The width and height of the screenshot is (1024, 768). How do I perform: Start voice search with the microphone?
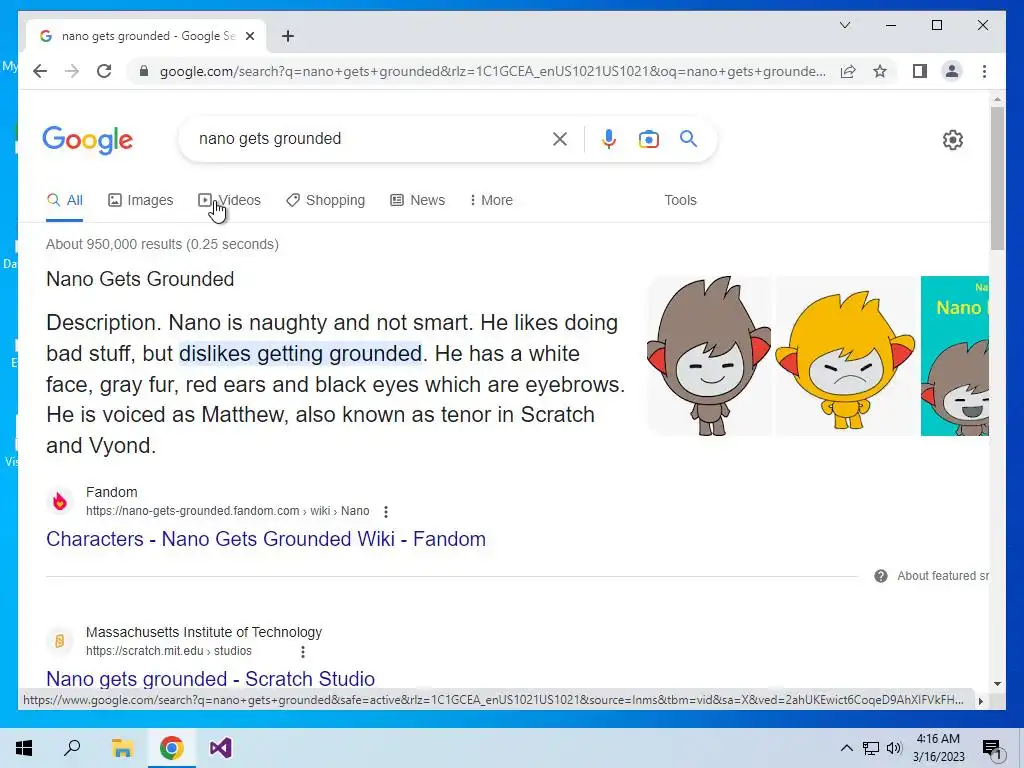click(609, 138)
